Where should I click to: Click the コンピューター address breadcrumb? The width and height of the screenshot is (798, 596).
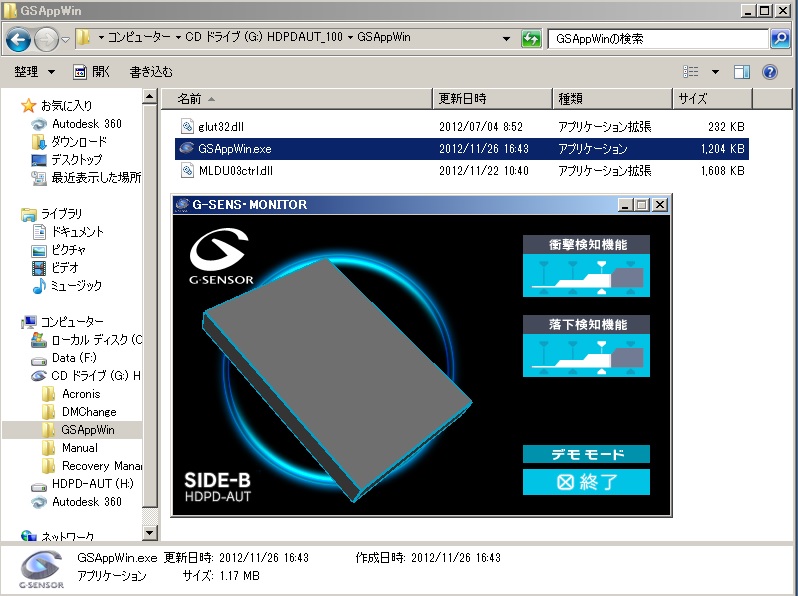coord(139,37)
